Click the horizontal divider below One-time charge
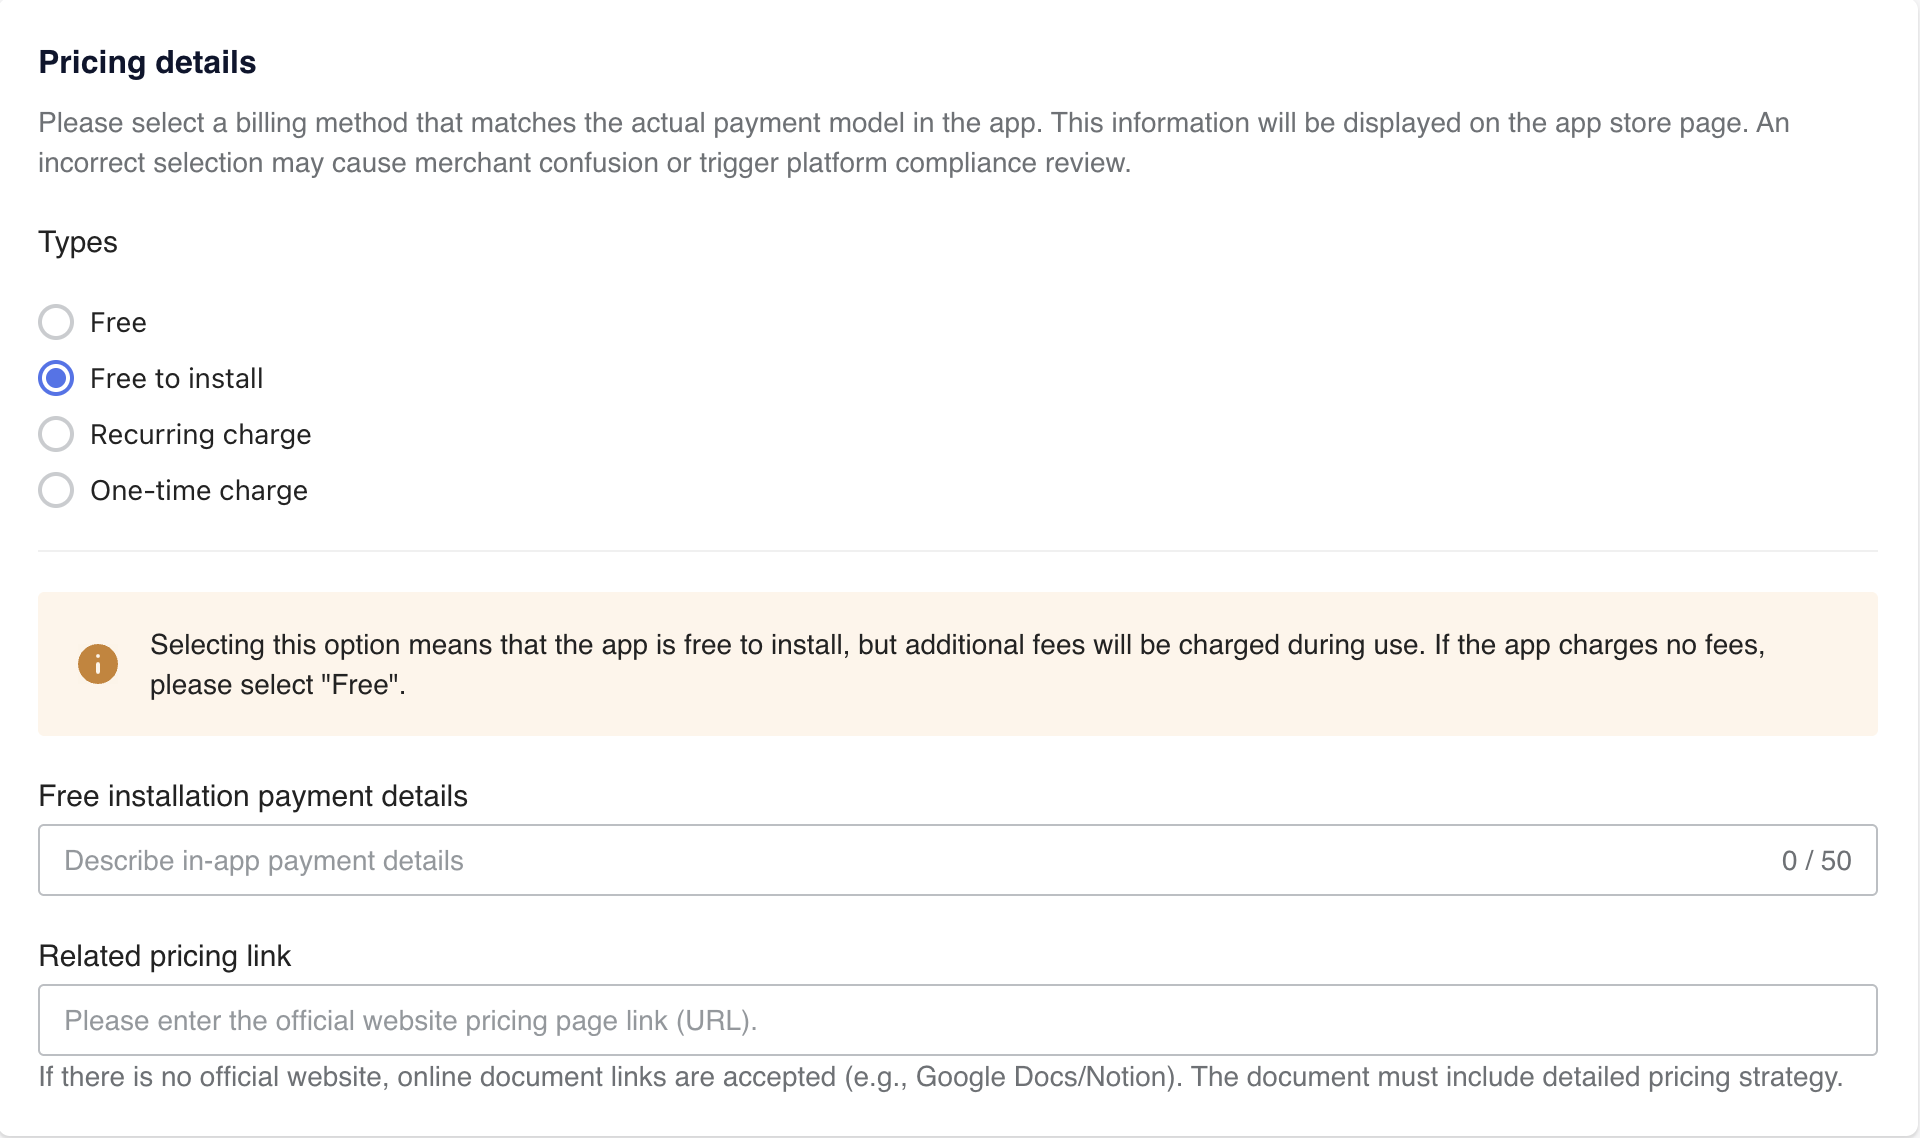 (957, 550)
